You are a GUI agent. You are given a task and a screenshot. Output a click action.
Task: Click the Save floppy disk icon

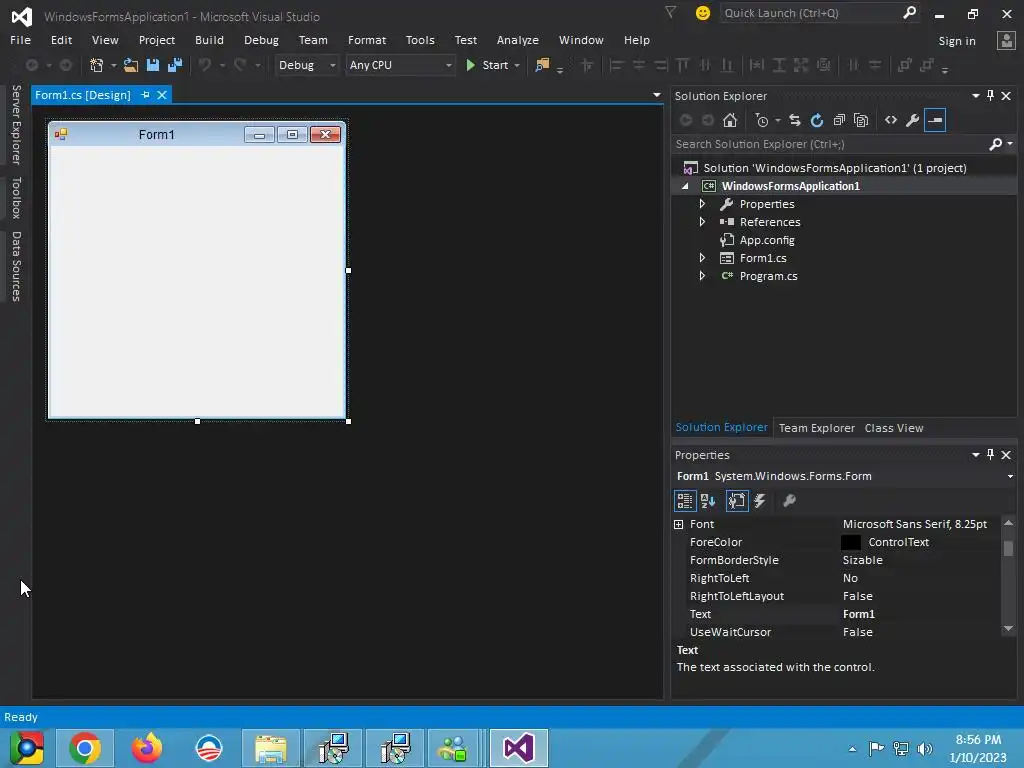(153, 65)
